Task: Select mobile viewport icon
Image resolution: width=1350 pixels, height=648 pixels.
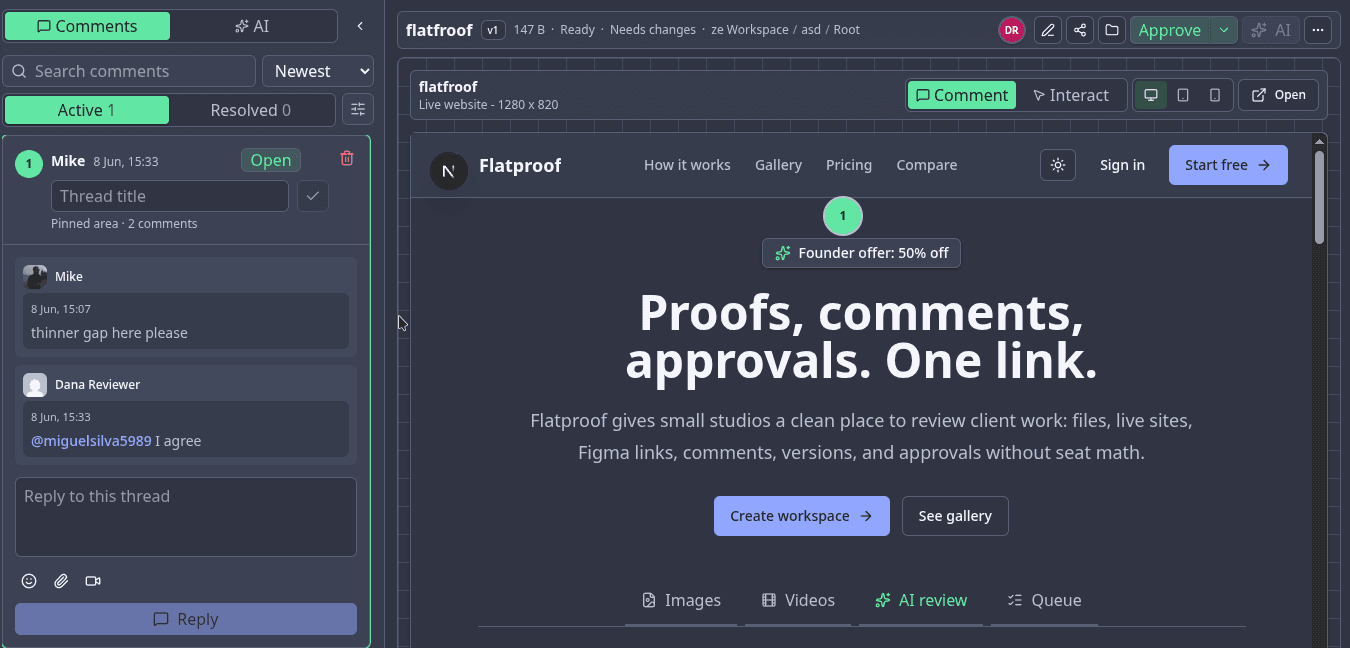Action: [1215, 95]
